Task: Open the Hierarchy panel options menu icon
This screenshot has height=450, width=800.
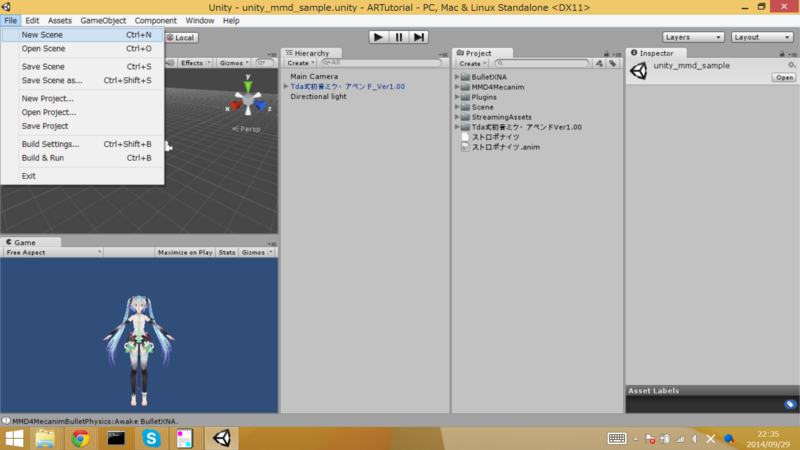Action: 443,54
